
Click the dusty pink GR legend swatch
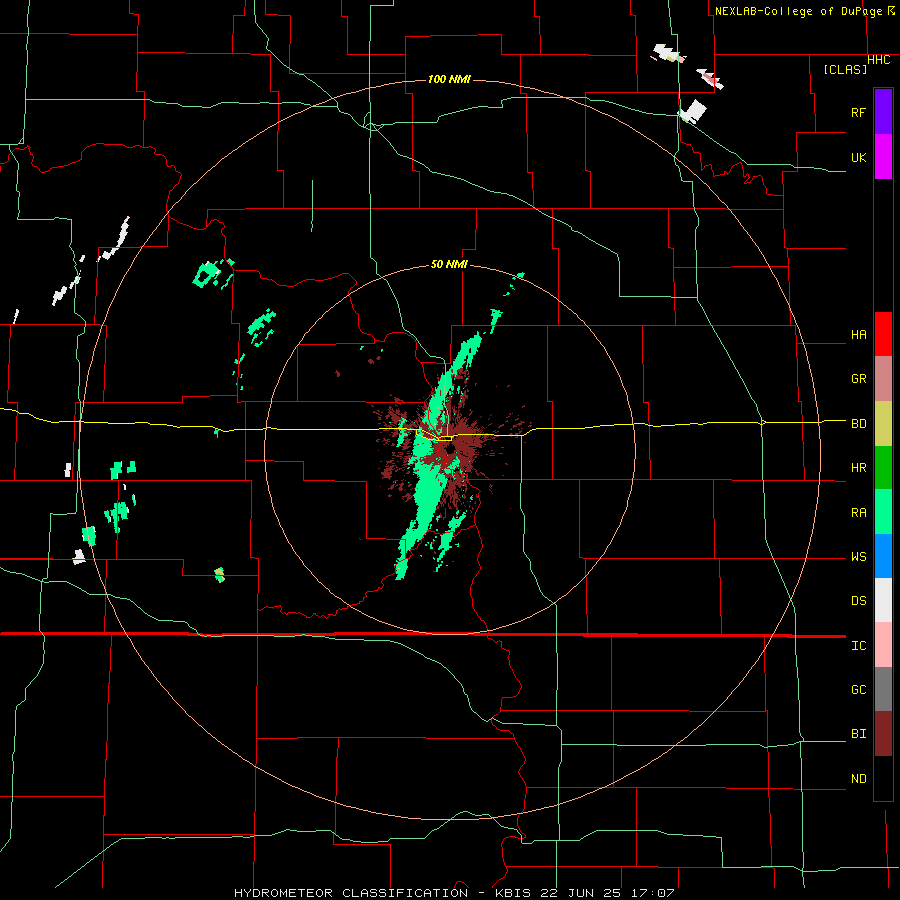[x=883, y=378]
